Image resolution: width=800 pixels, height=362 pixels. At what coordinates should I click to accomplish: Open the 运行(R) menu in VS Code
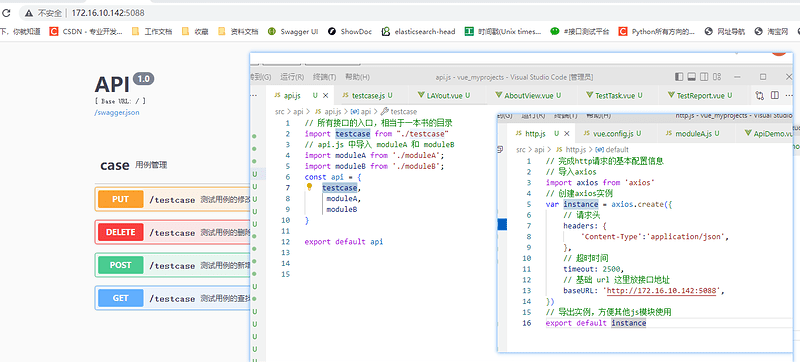[x=292, y=77]
